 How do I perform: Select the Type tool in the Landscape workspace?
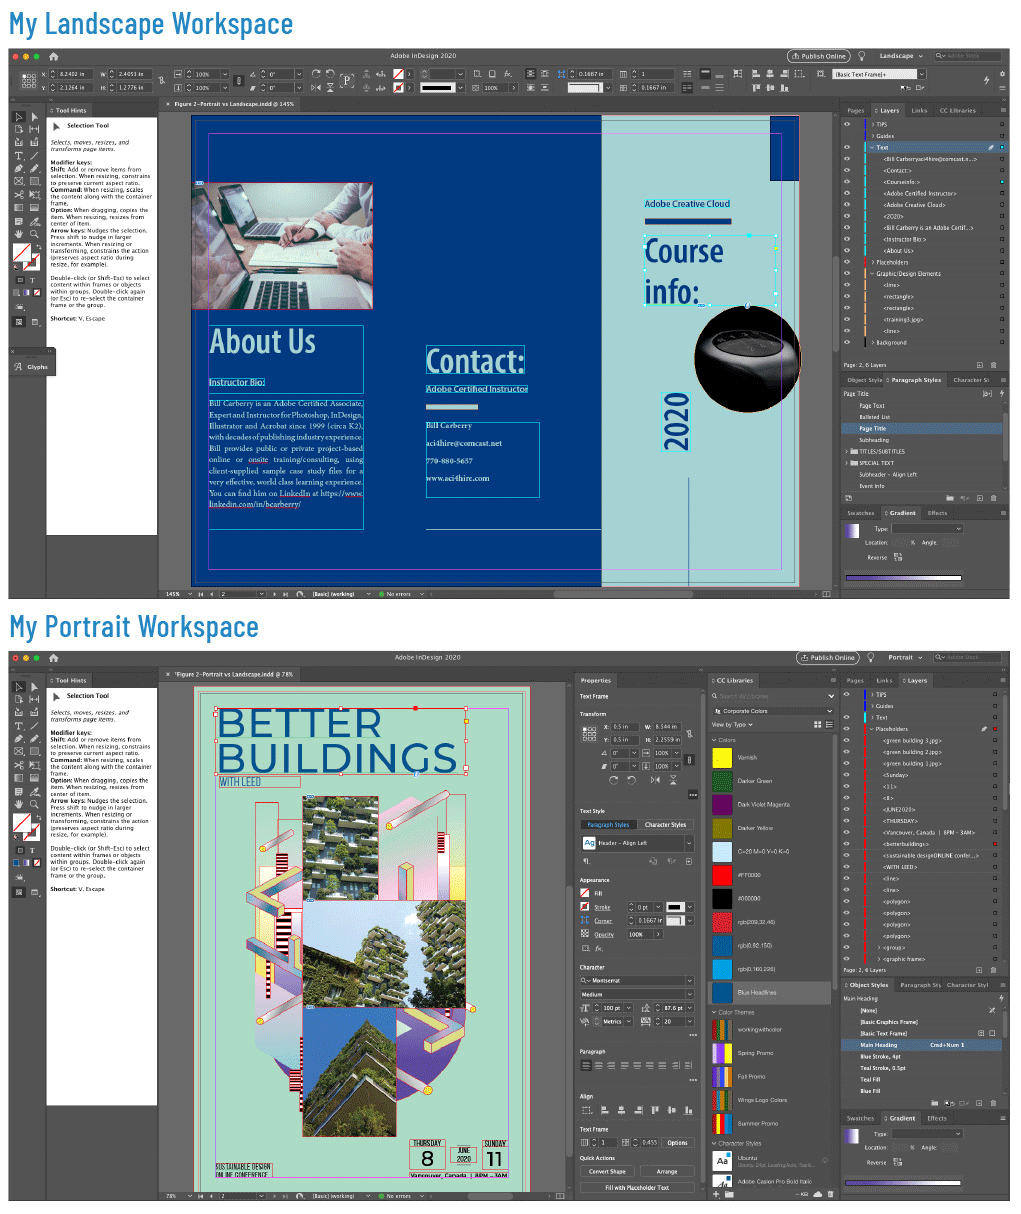click(19, 156)
